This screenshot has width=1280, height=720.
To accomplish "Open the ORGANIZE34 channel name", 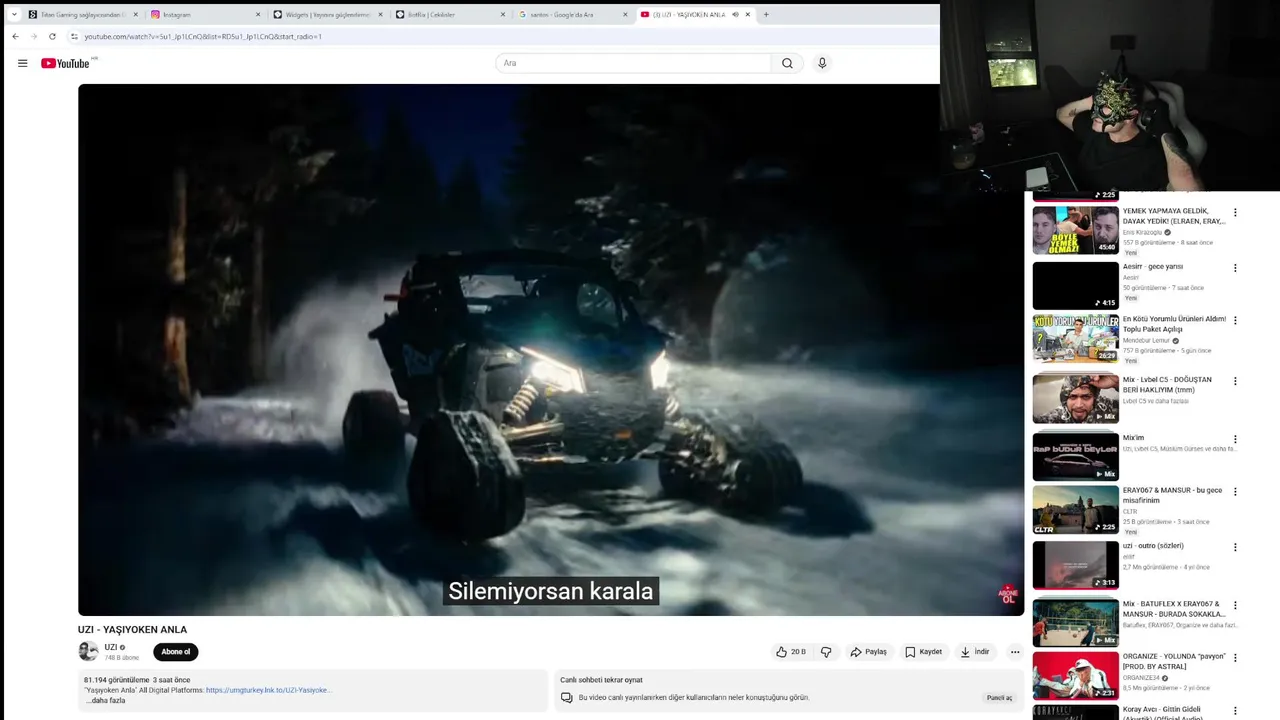I will [1141, 678].
